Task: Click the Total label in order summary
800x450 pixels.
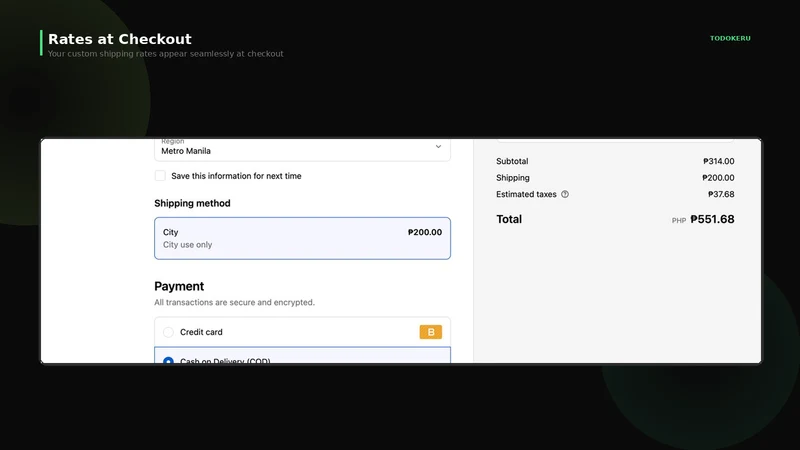Action: (509, 219)
